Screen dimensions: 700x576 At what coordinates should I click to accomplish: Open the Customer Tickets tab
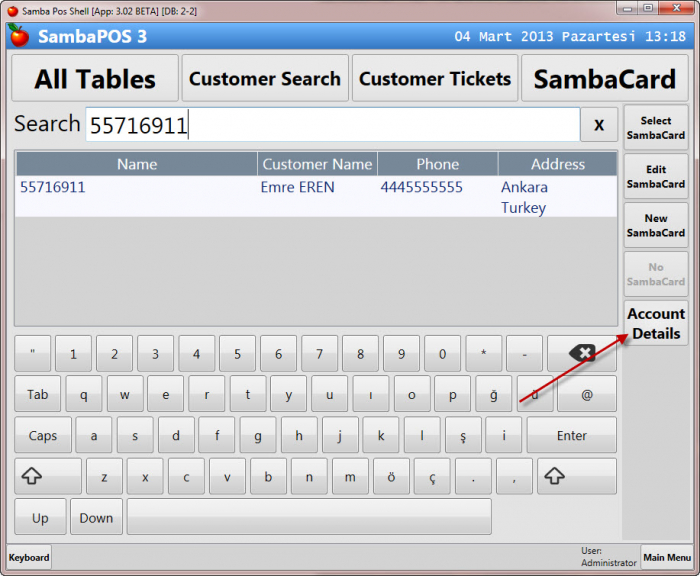click(x=435, y=79)
